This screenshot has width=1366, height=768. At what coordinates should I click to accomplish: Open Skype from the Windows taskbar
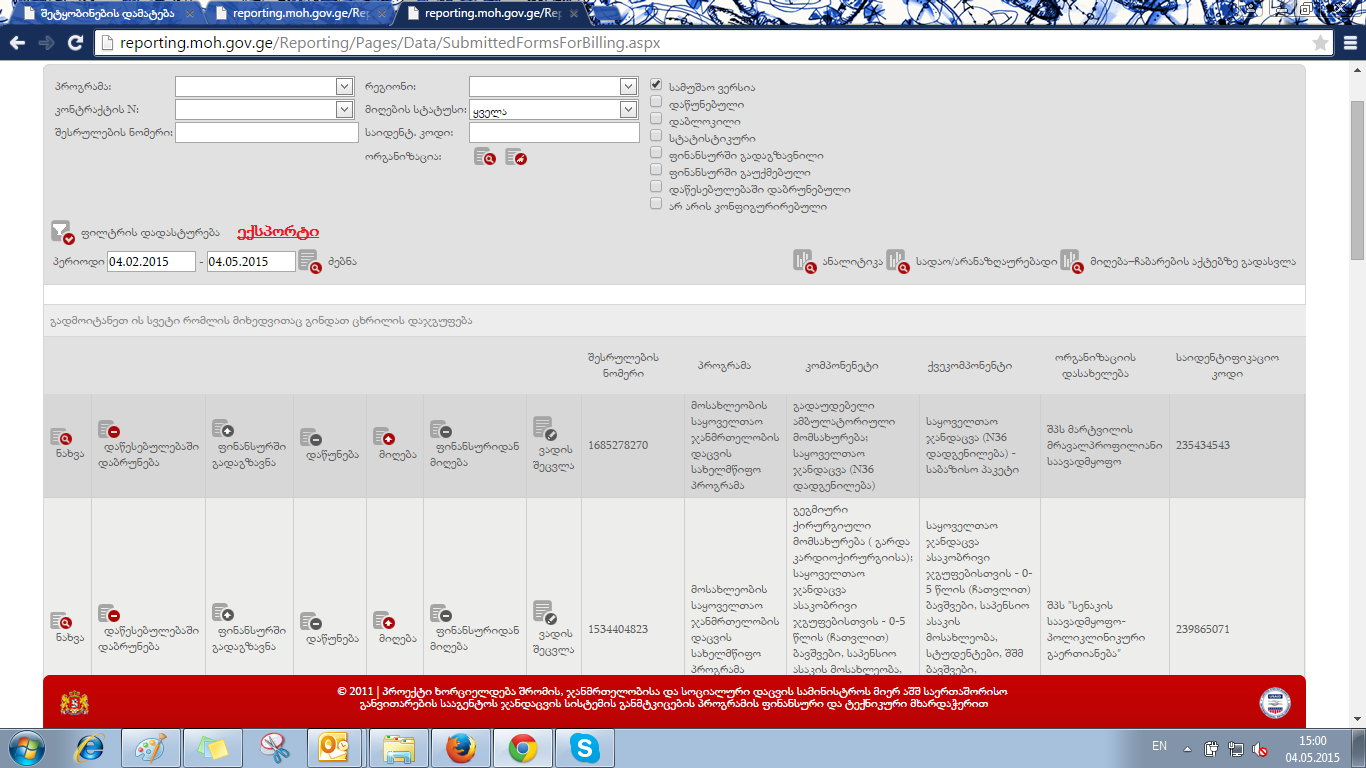tap(585, 747)
